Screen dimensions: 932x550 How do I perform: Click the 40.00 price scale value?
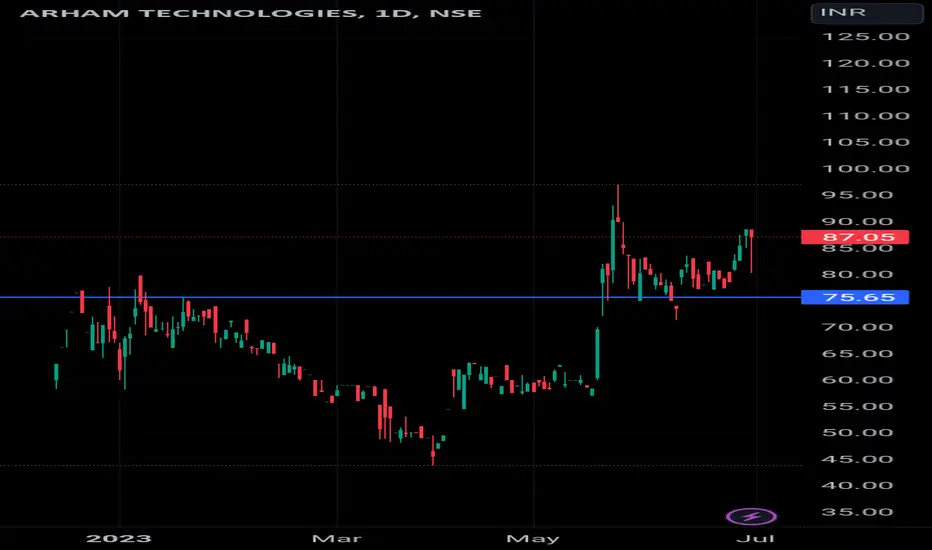click(857, 485)
